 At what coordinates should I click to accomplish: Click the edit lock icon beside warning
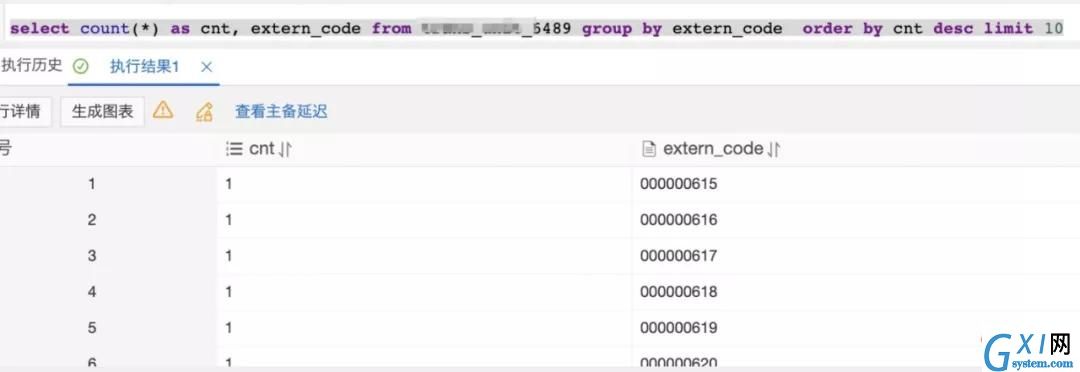point(204,112)
